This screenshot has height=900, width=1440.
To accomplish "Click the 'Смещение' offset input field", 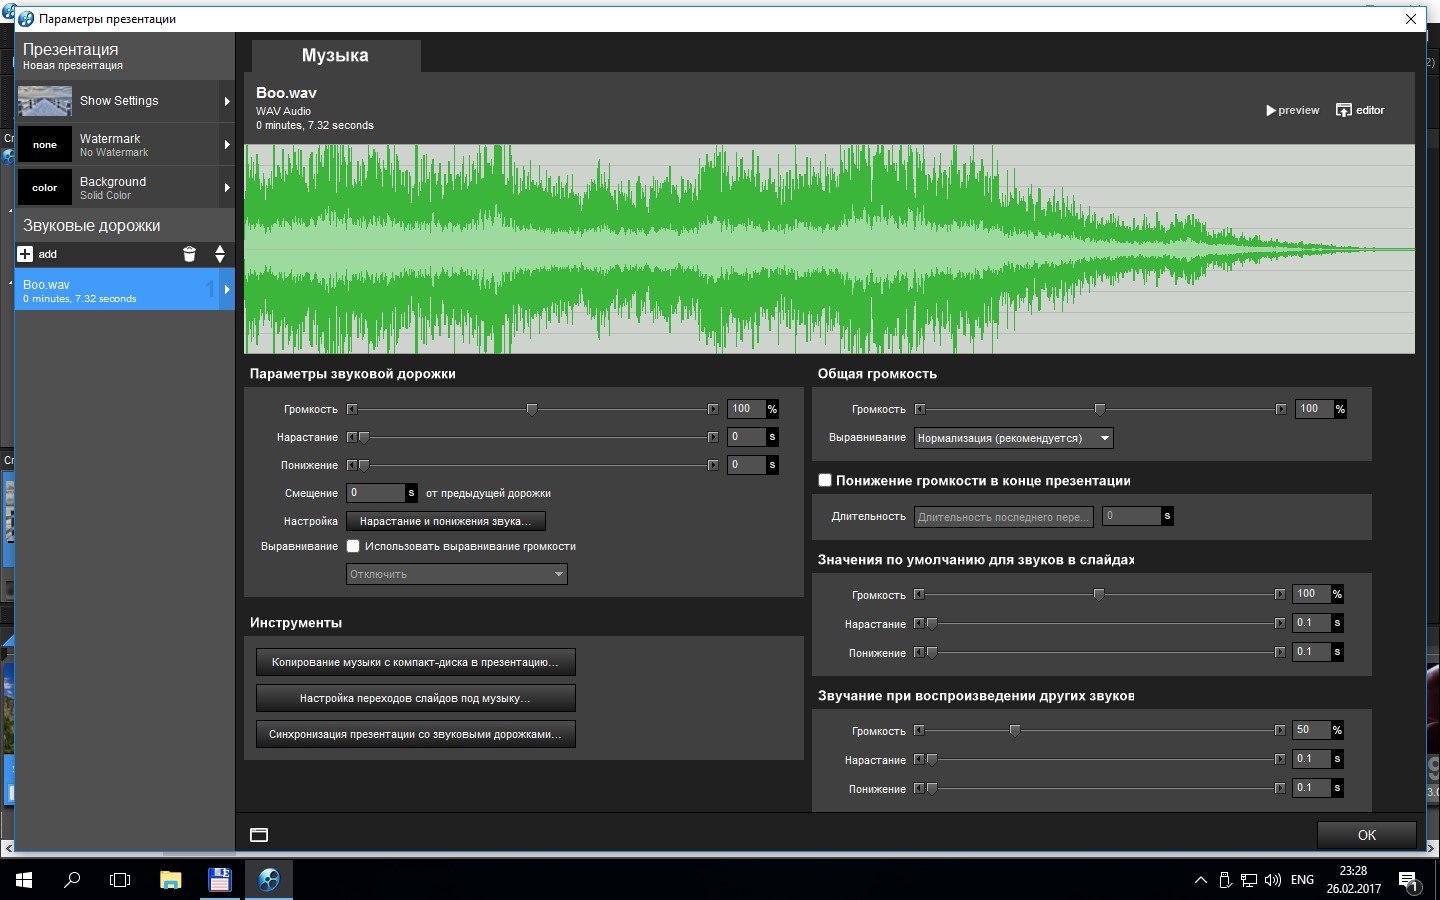I will [x=375, y=493].
